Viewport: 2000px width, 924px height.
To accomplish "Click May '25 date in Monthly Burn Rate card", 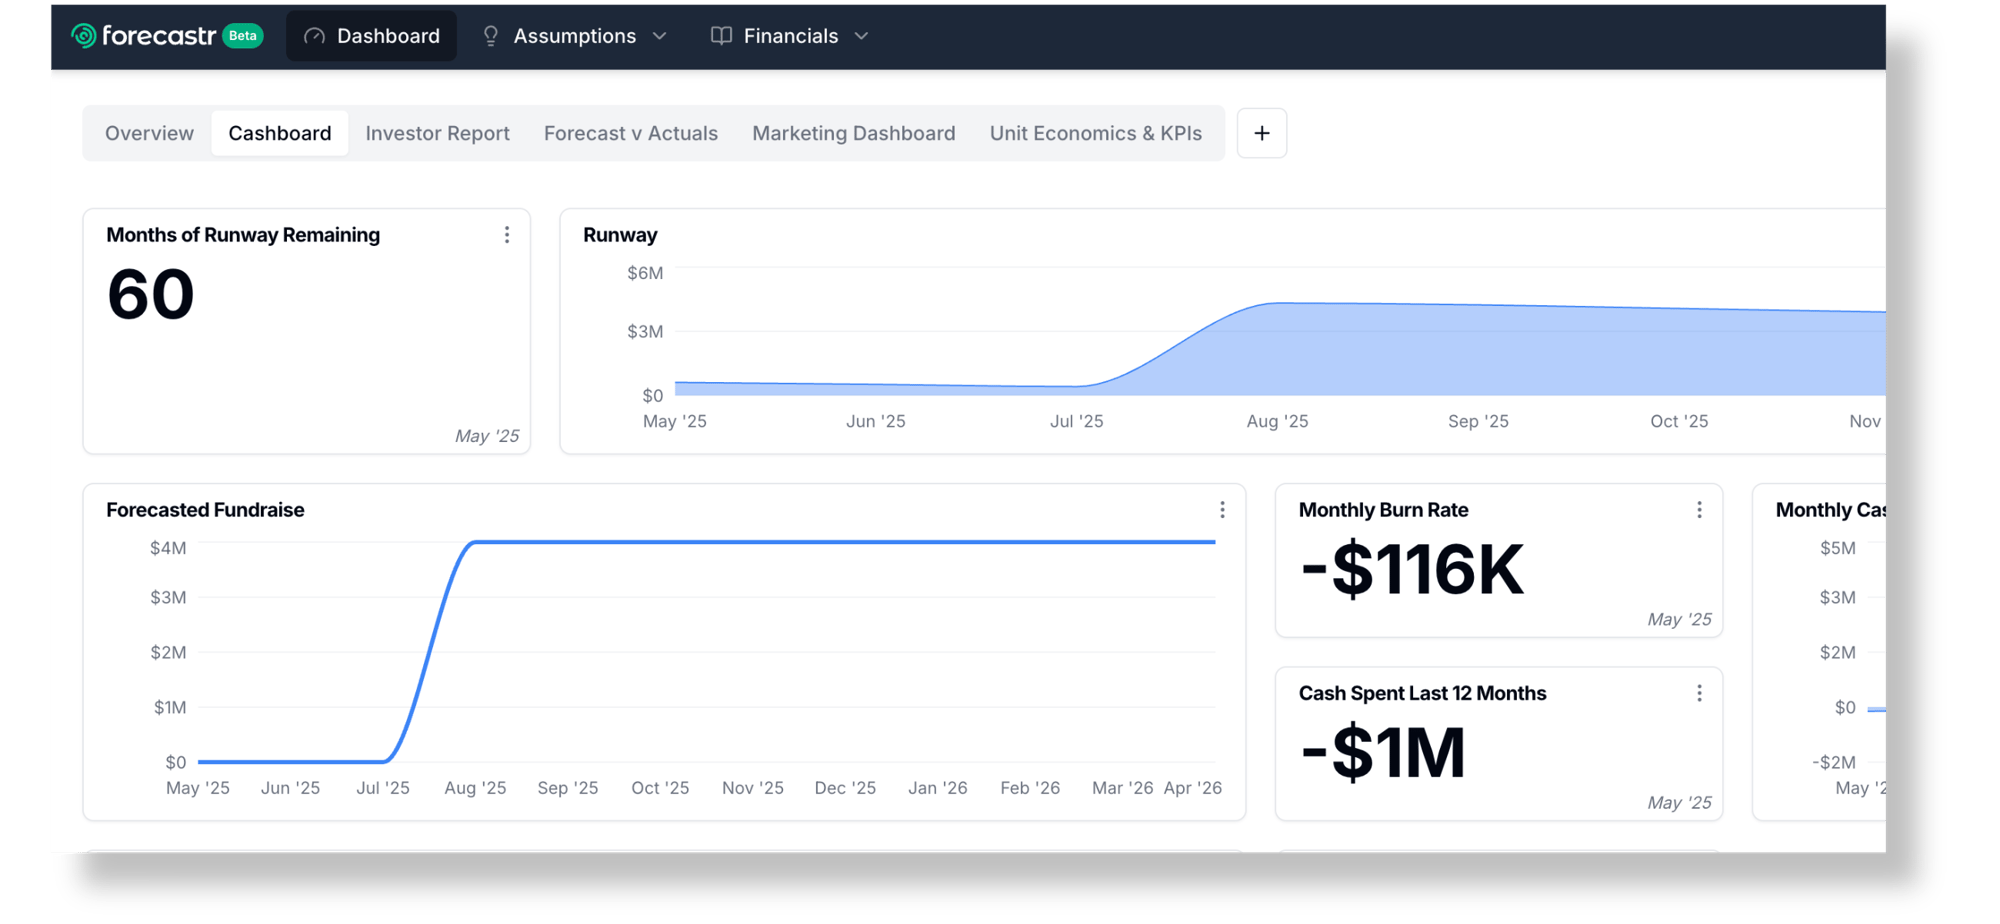I will [x=1679, y=620].
